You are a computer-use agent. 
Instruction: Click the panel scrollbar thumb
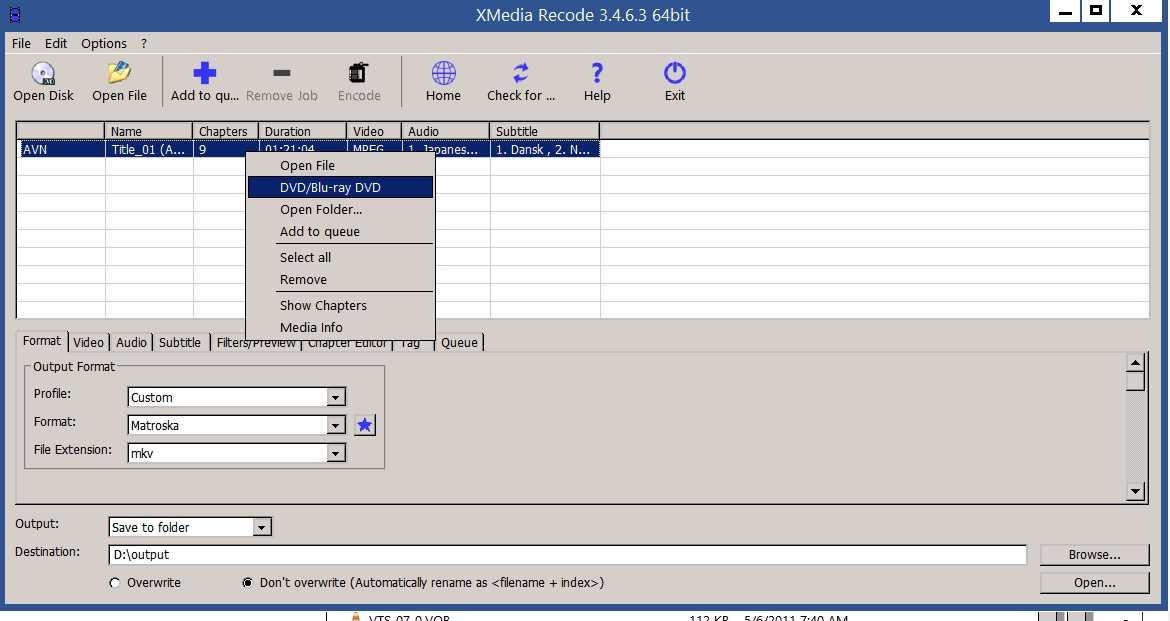tap(1135, 381)
